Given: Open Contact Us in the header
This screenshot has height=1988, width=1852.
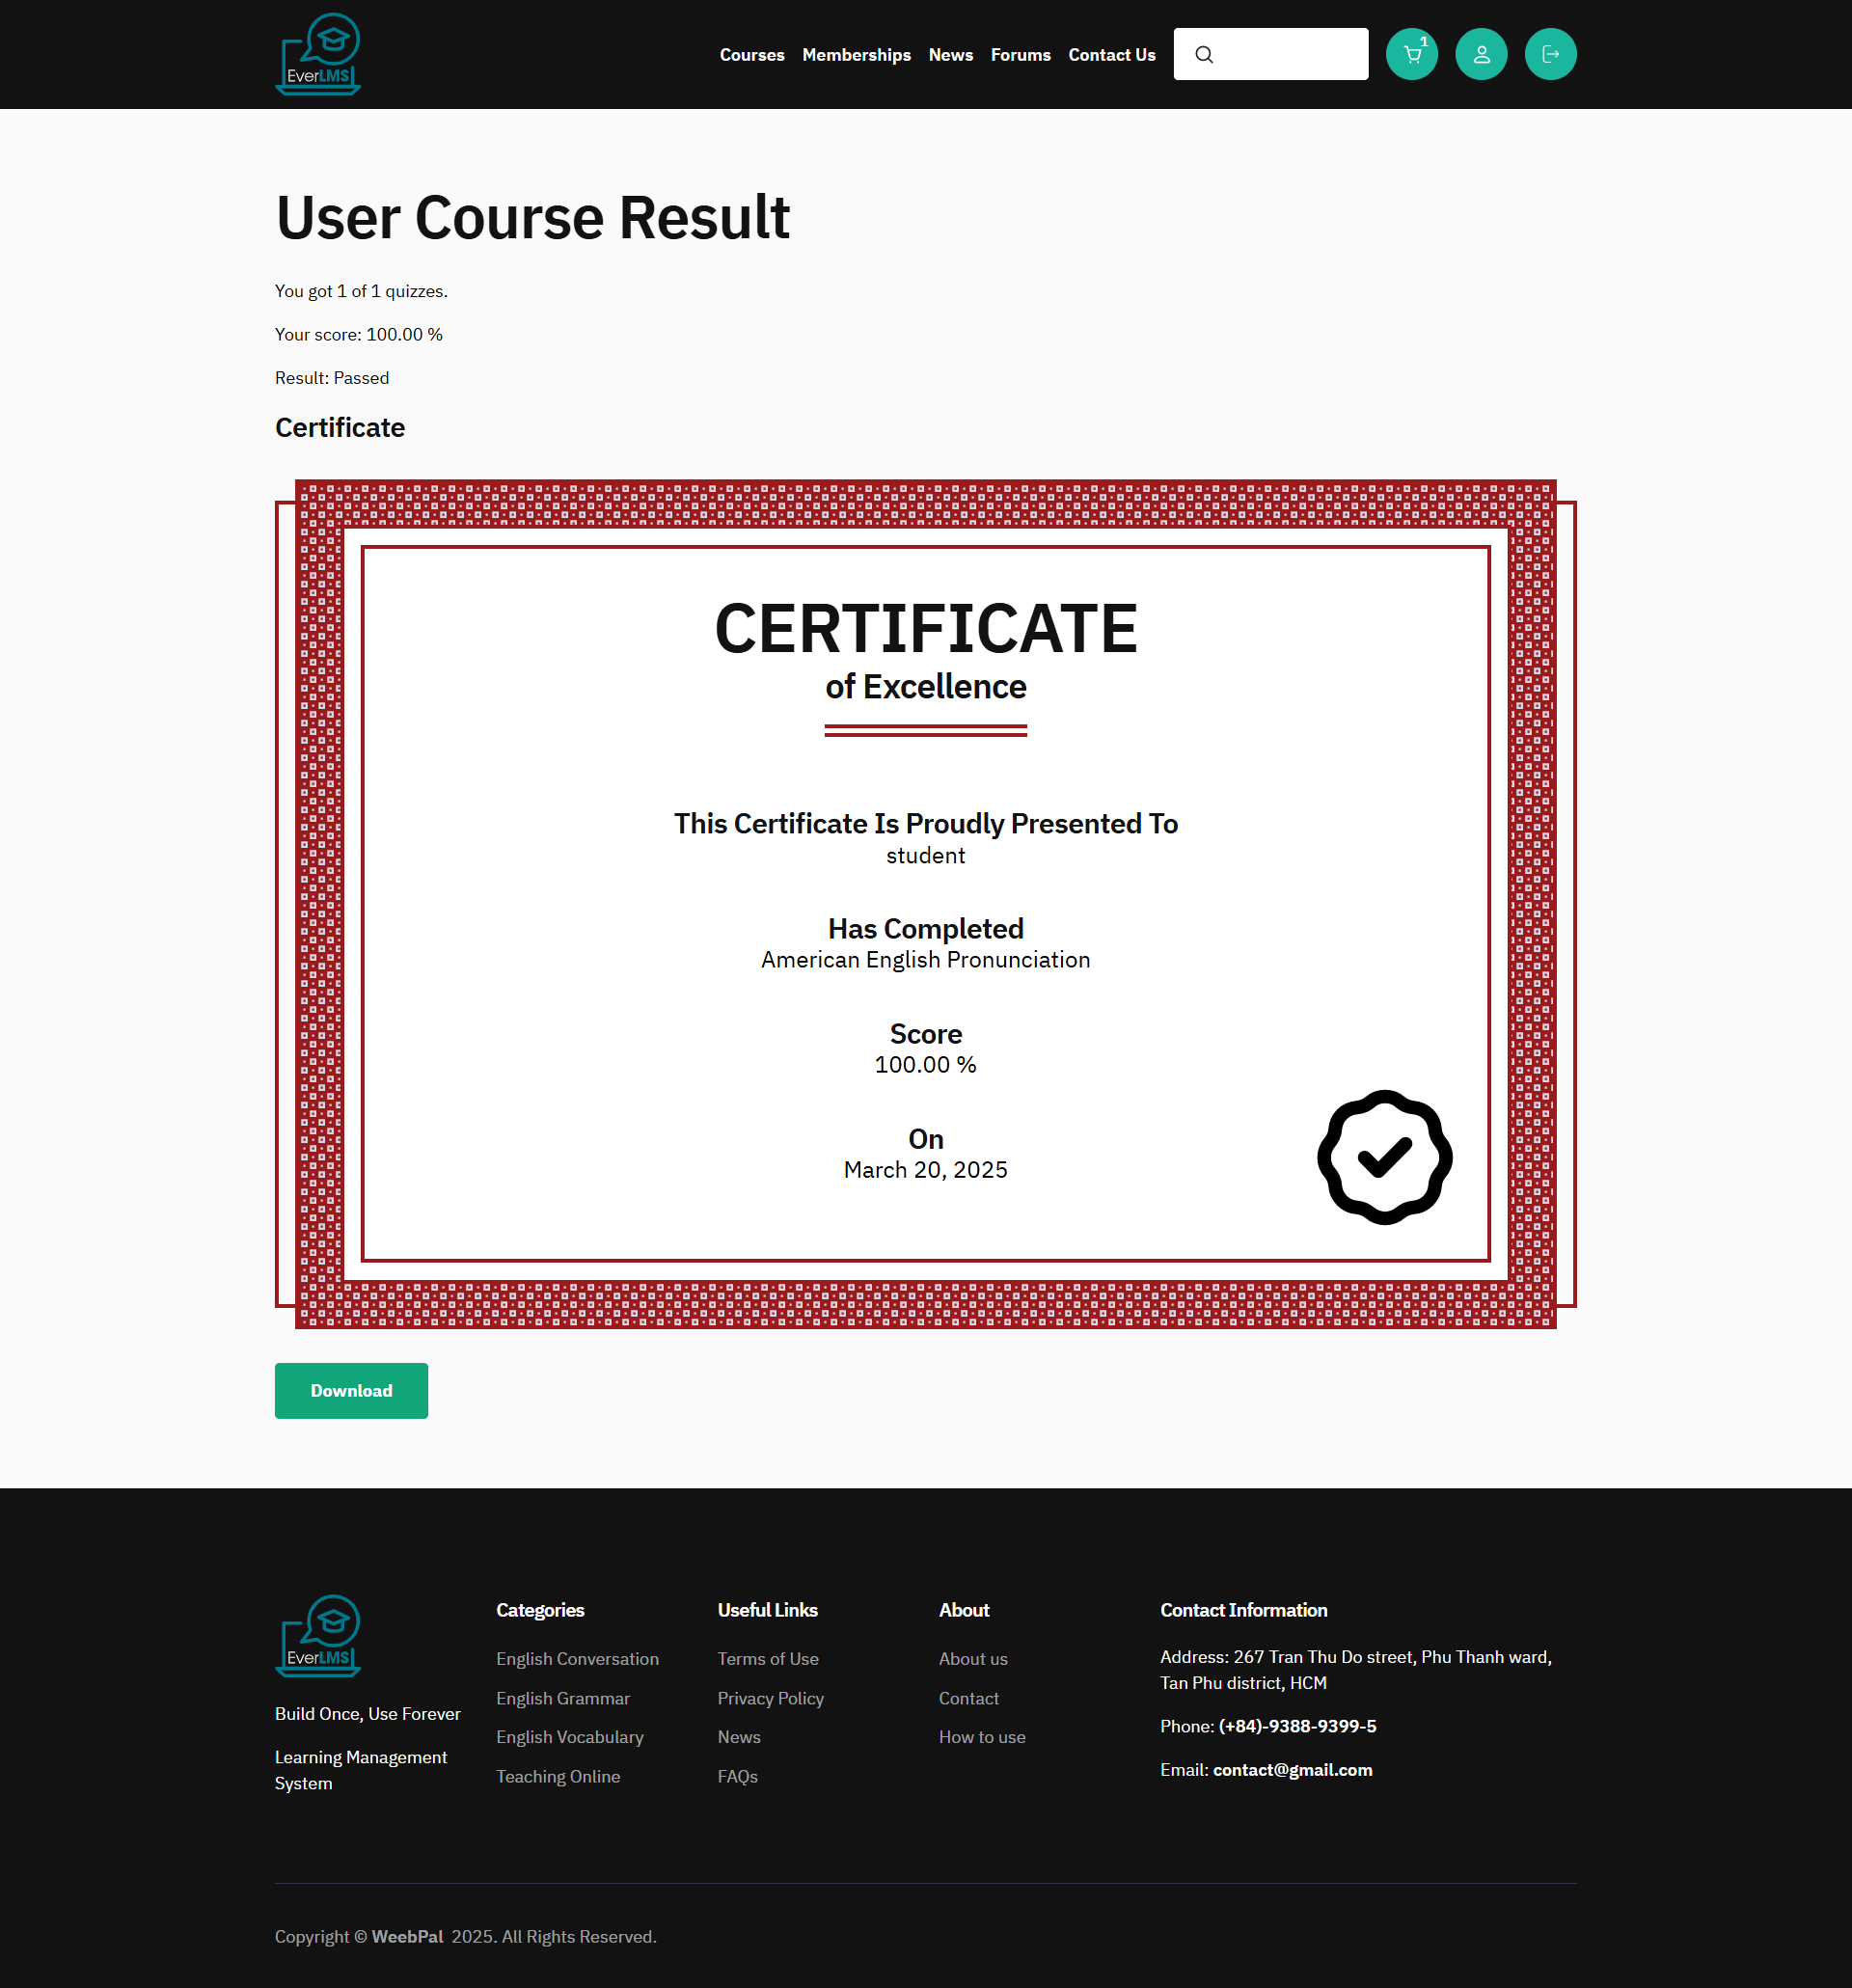Looking at the screenshot, I should click(1111, 55).
